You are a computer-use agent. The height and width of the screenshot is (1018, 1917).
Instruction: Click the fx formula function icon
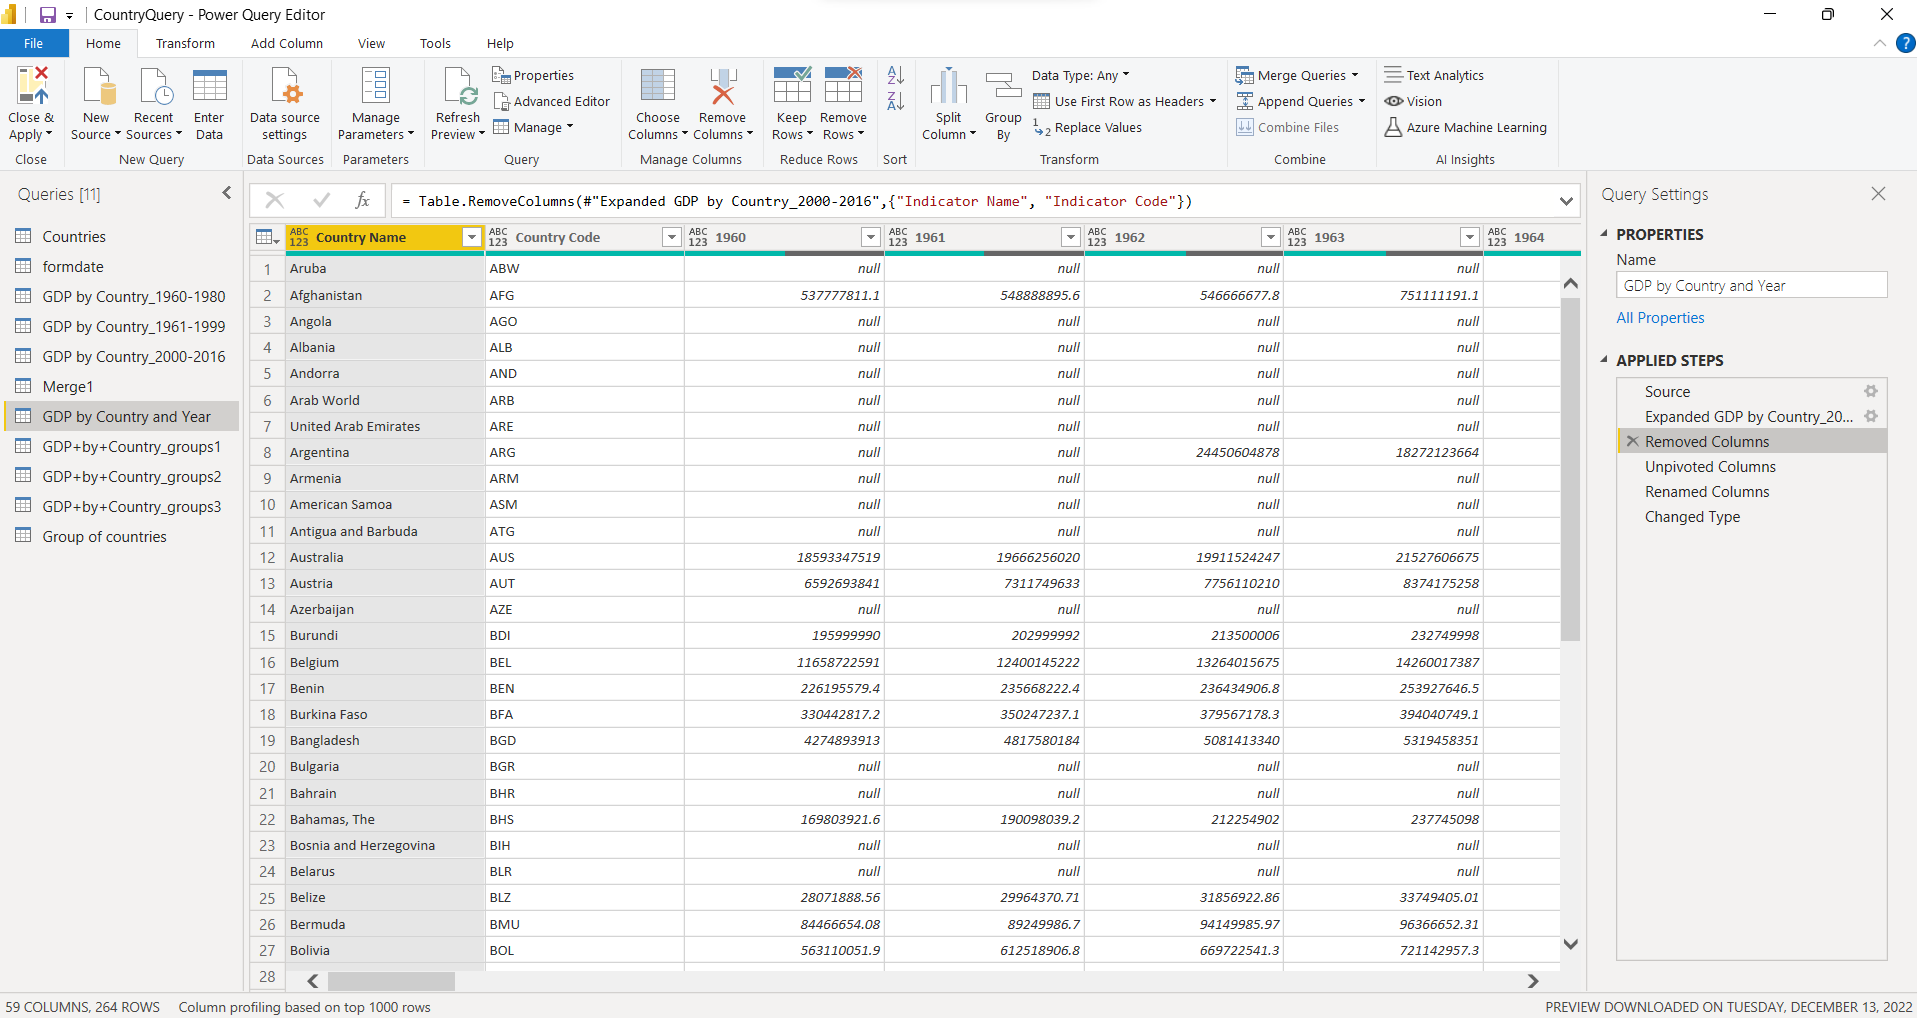pos(362,201)
